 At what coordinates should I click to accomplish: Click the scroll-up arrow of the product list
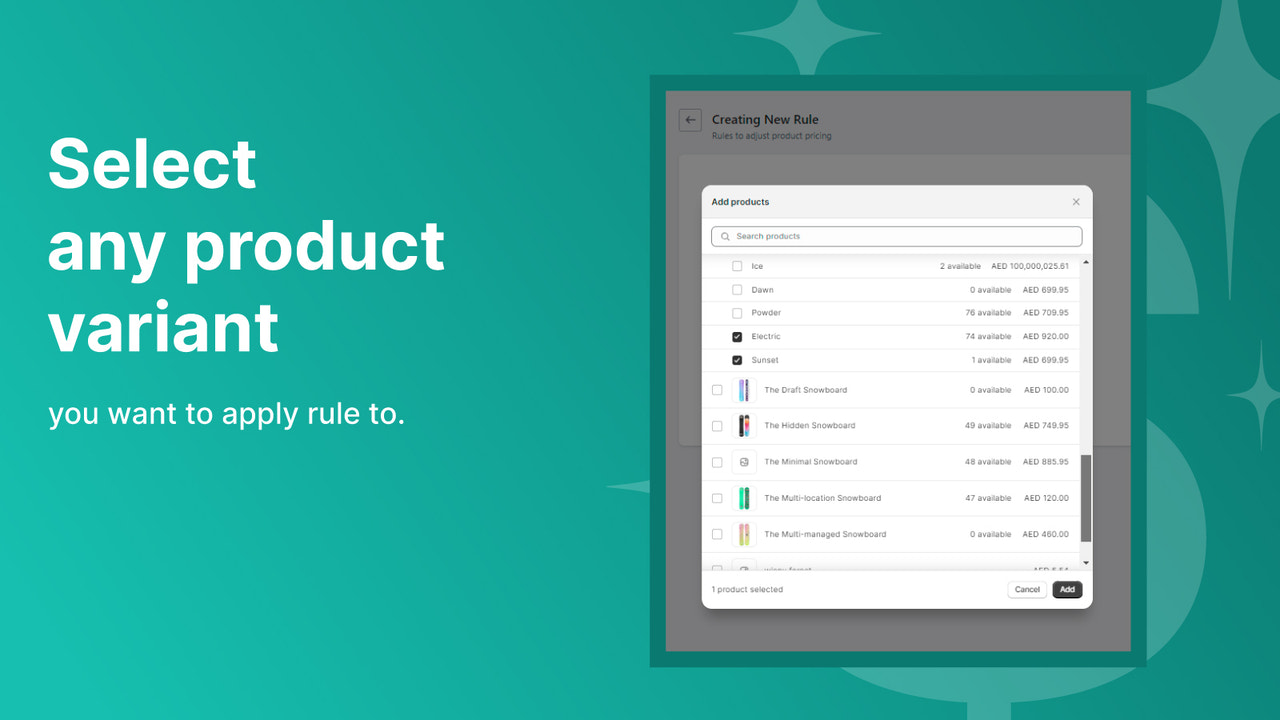point(1086,262)
